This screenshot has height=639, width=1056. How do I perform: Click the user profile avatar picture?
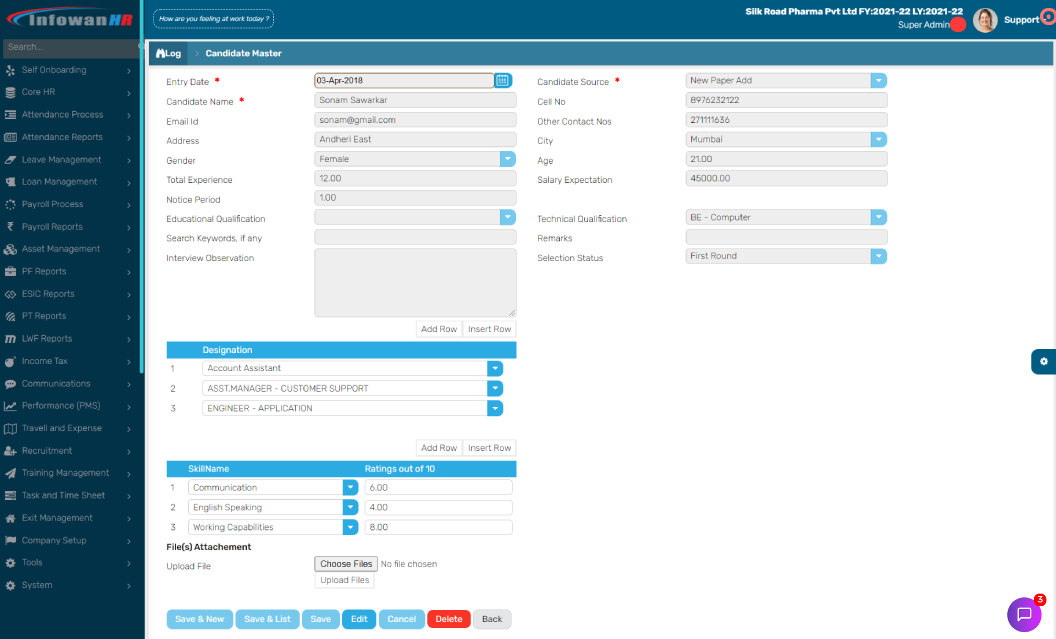[x=985, y=20]
